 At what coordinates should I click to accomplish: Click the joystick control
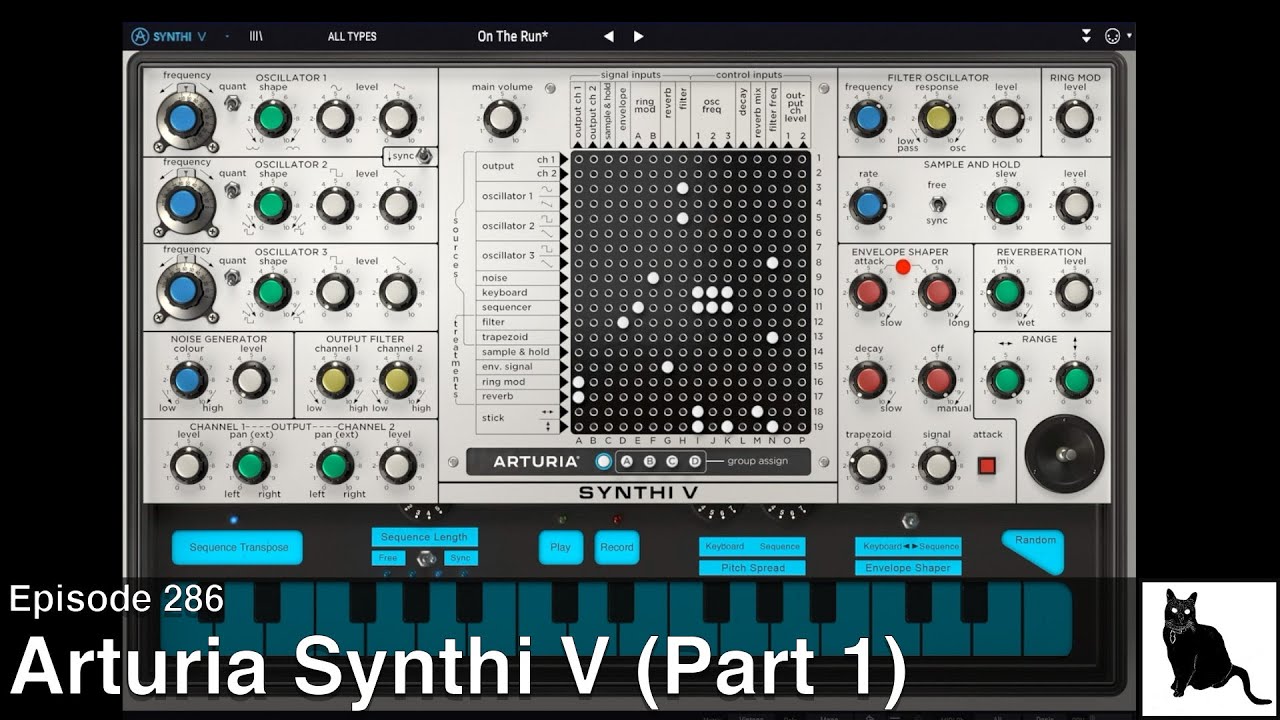(1064, 454)
